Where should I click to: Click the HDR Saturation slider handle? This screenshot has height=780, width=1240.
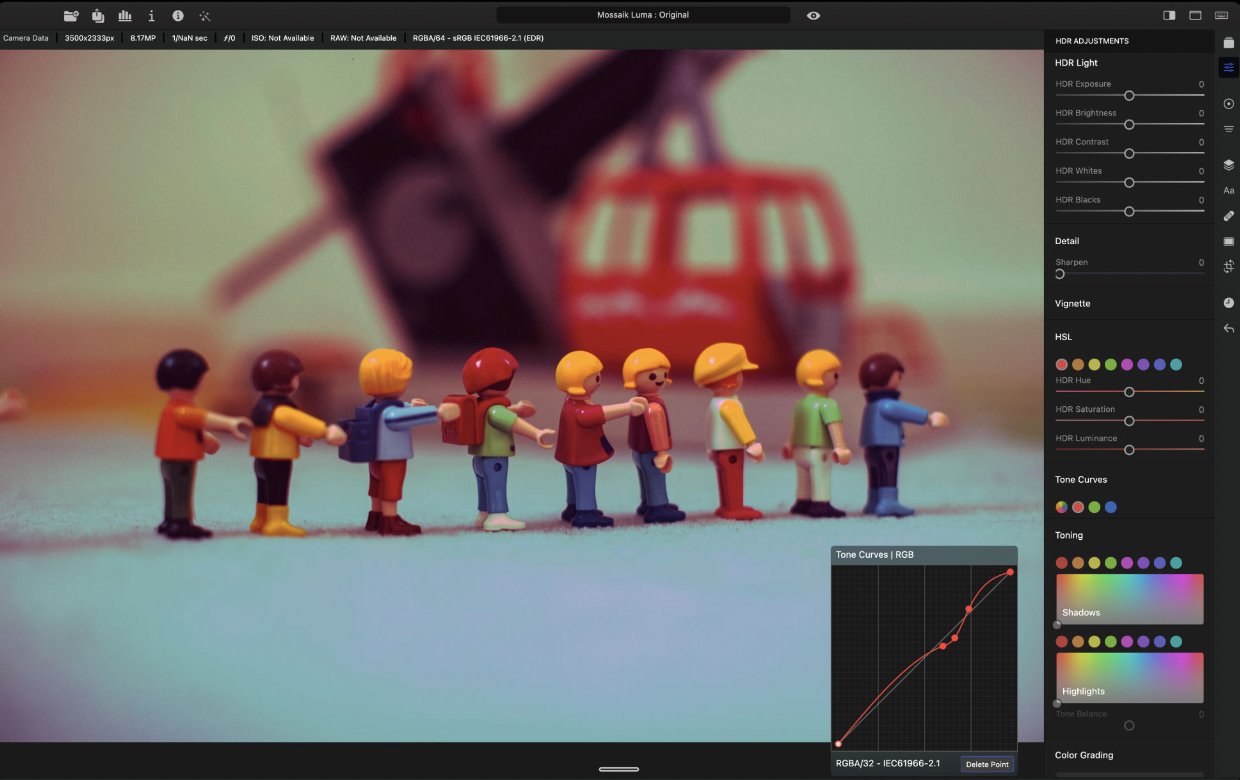[1129, 421]
